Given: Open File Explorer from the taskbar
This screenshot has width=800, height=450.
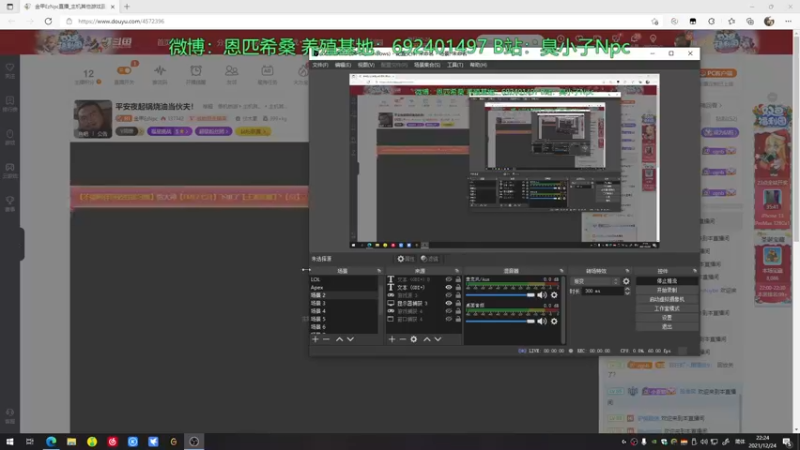Looking at the screenshot, I should click(x=71, y=441).
